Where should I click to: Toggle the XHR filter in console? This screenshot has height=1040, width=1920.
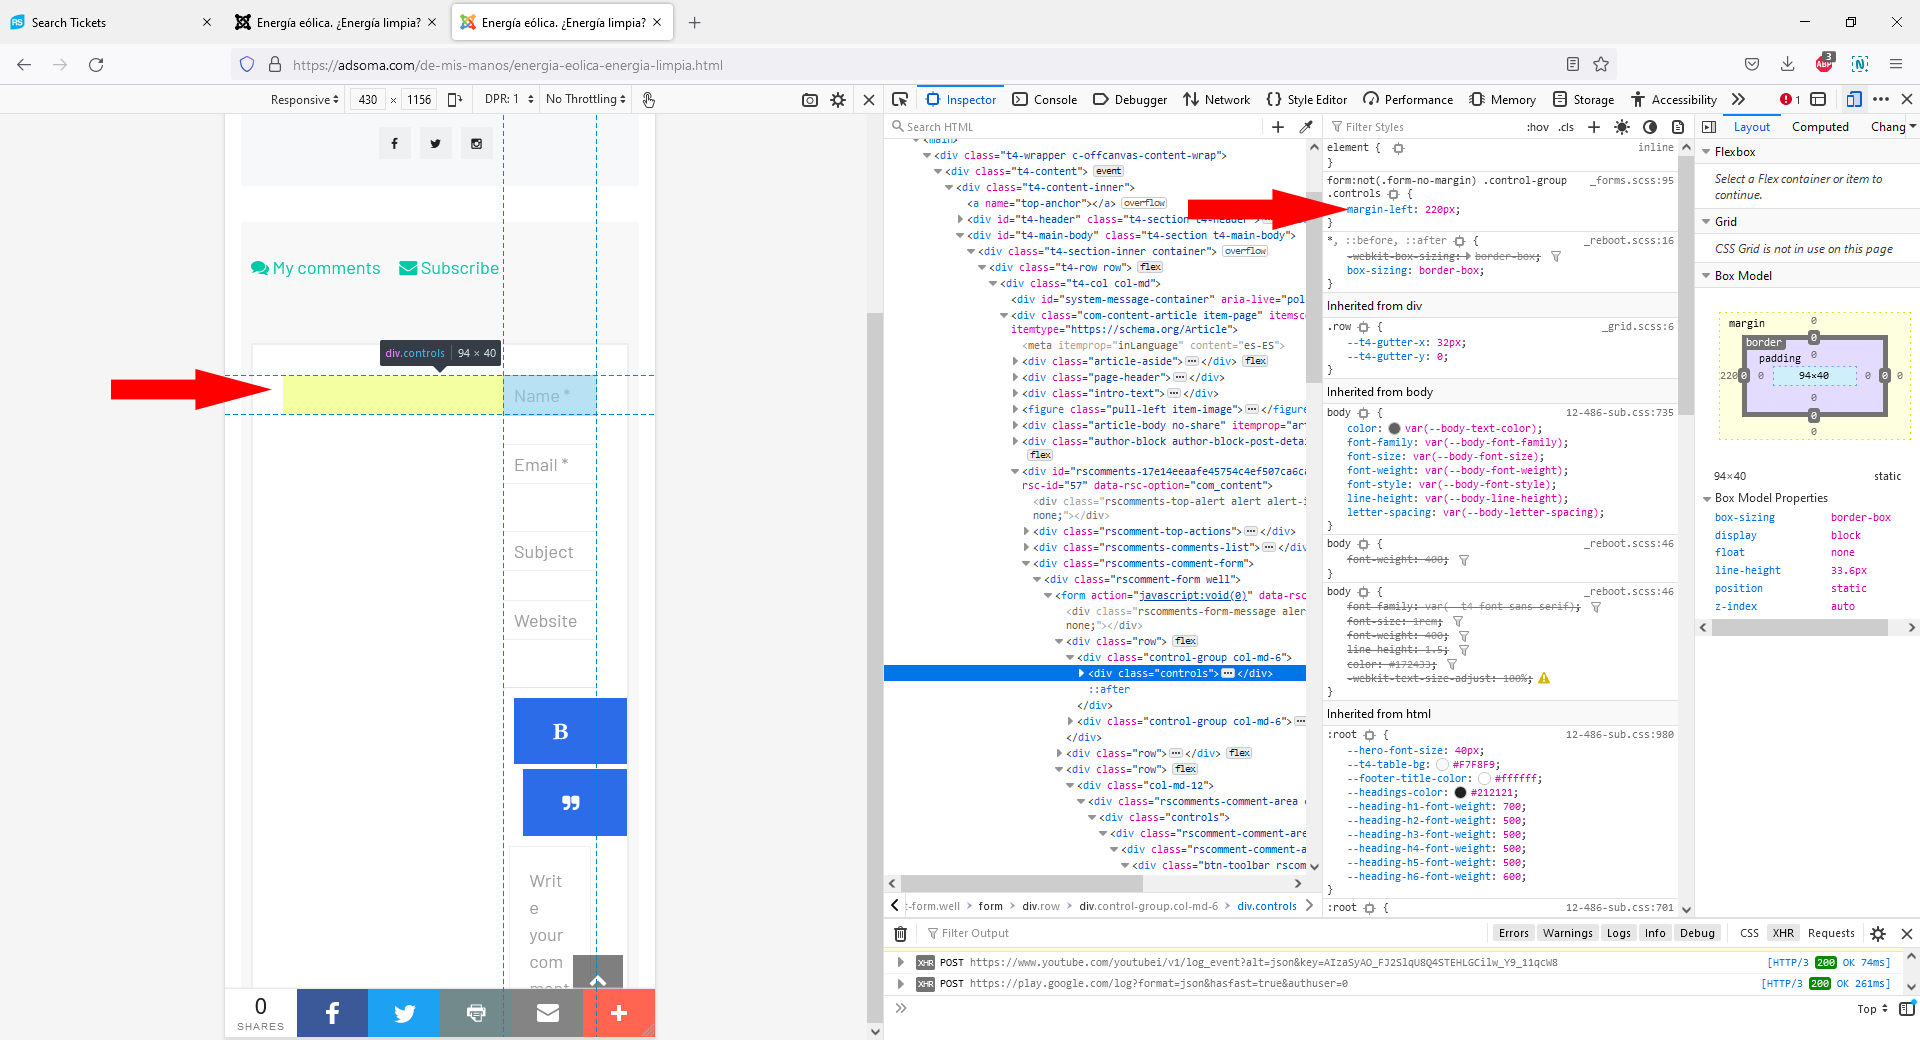[x=1783, y=933]
